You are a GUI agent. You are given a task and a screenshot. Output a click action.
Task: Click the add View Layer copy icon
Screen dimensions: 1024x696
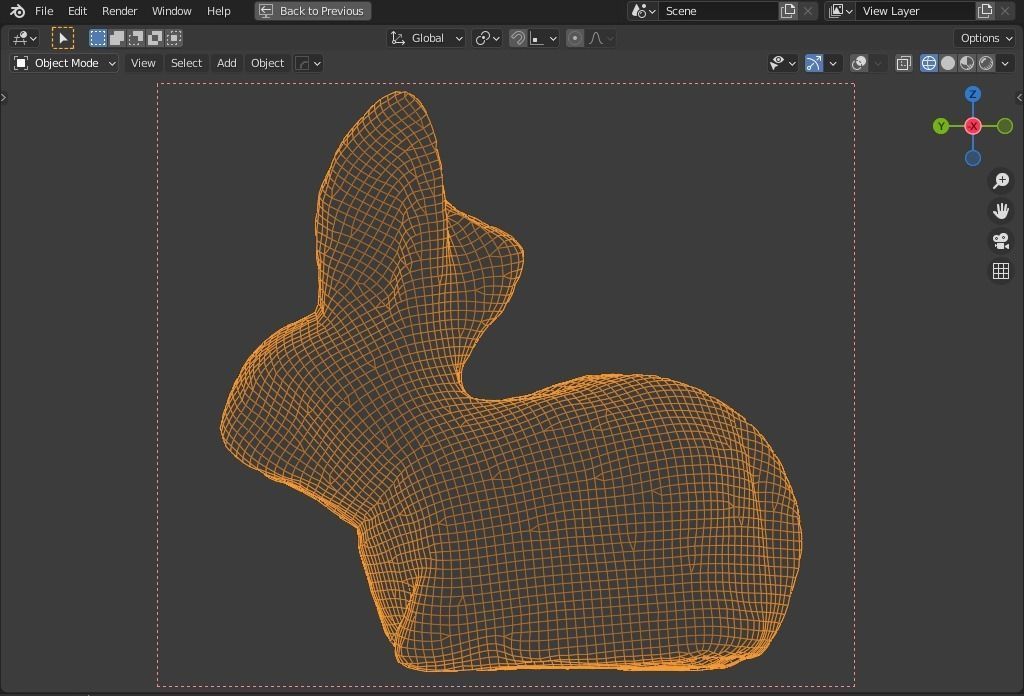[x=985, y=11]
